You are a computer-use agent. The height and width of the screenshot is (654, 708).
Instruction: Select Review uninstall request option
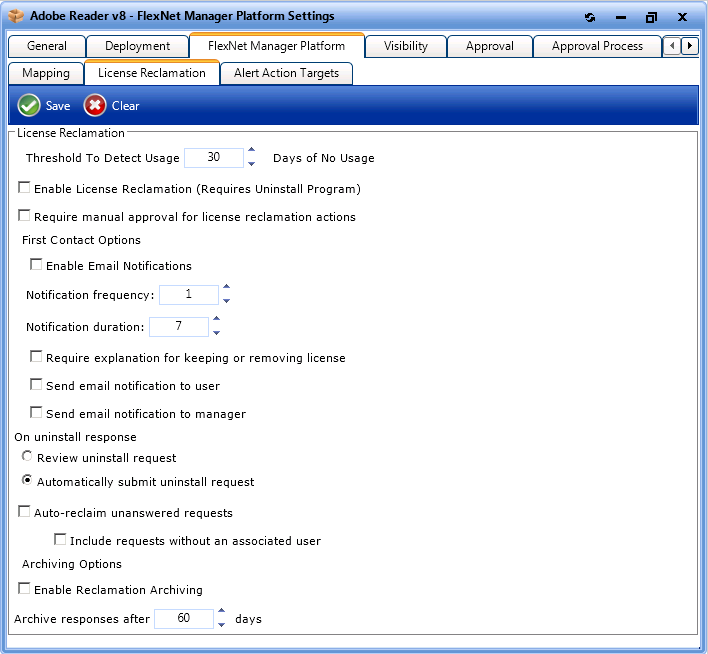27,456
